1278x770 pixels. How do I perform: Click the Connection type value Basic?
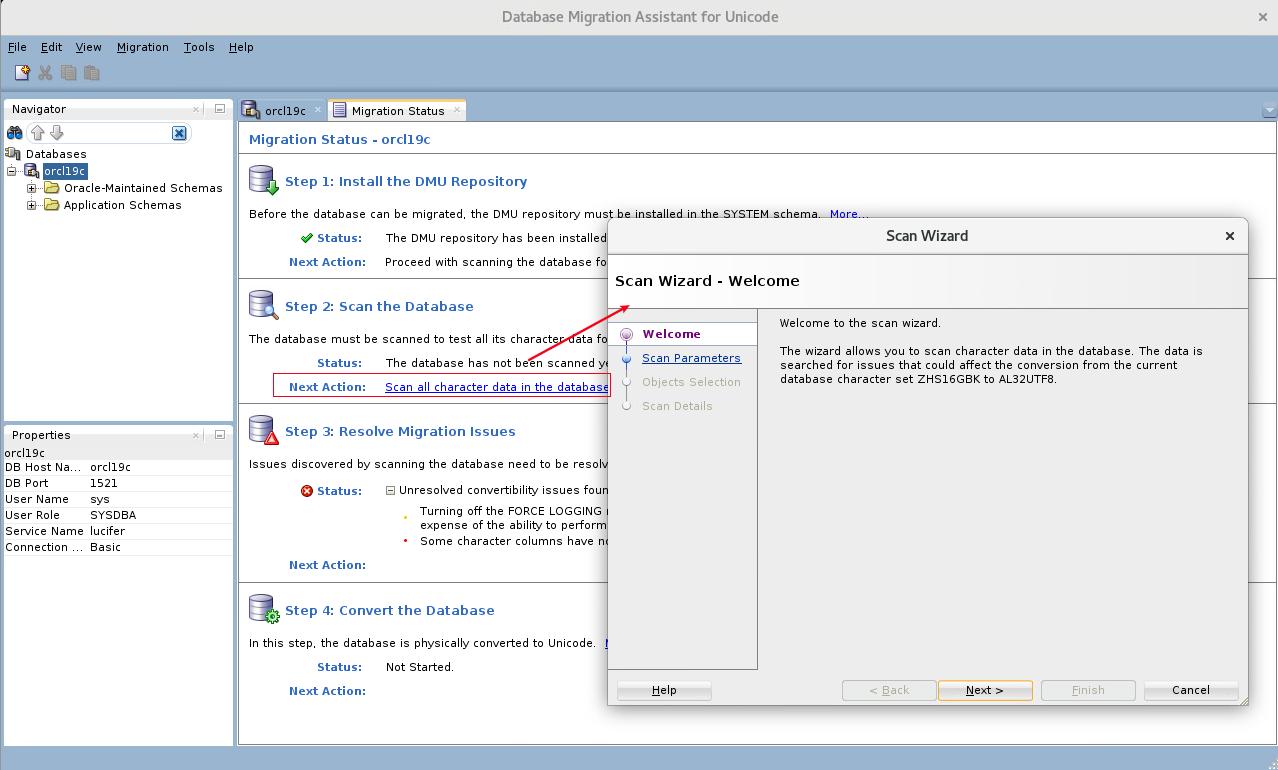[x=105, y=547]
